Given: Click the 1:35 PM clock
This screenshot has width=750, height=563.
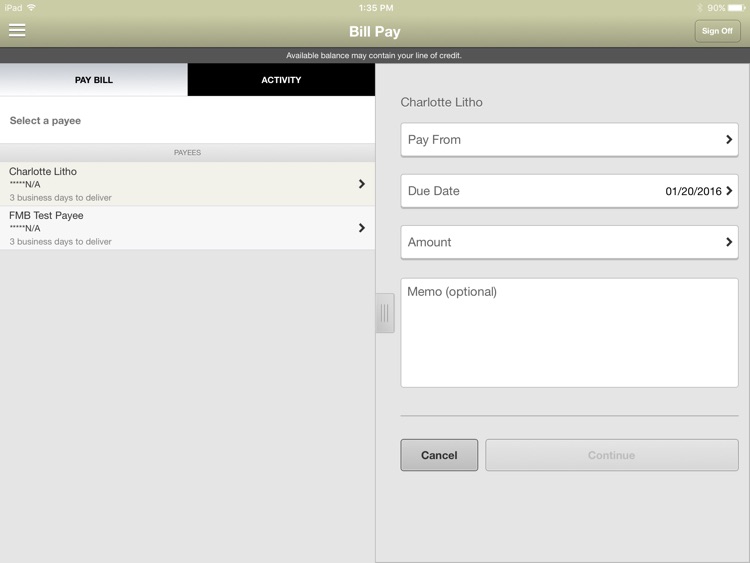Looking at the screenshot, I should 376,8.
